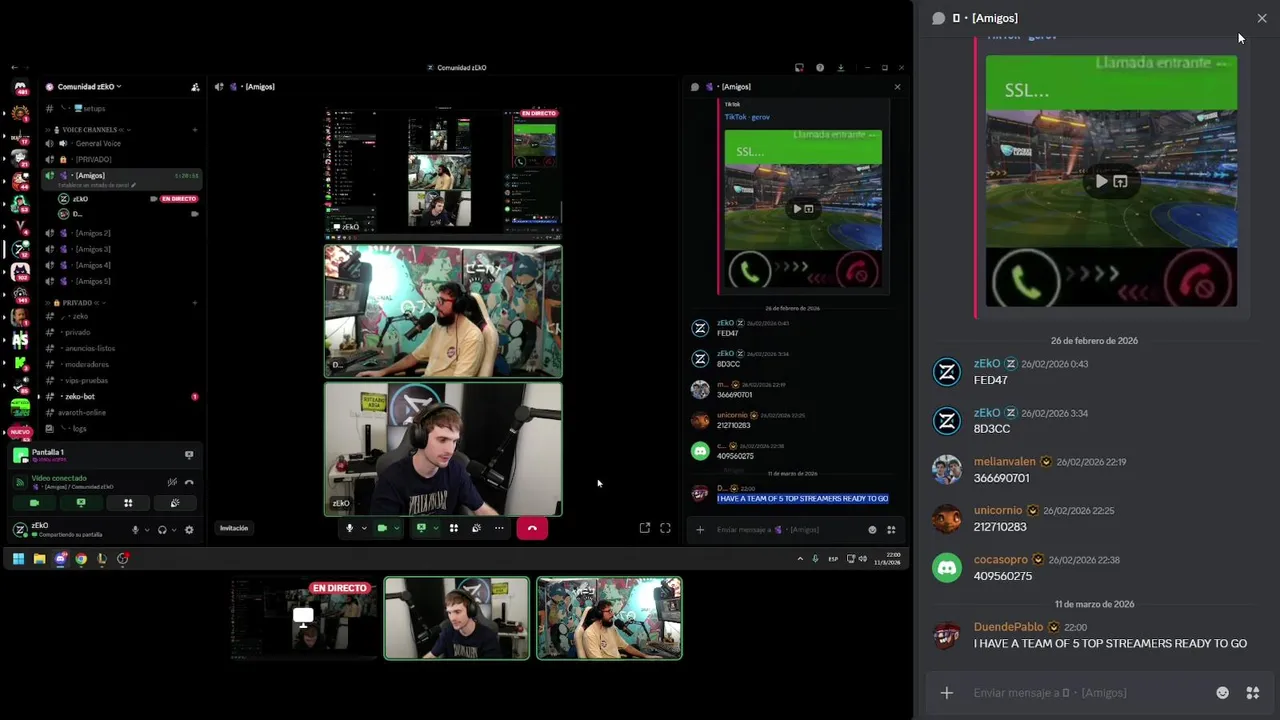Viewport: 1280px width, 720px height.
Task: Open the emoji picker in the inner chat panel
Action: [x=872, y=529]
